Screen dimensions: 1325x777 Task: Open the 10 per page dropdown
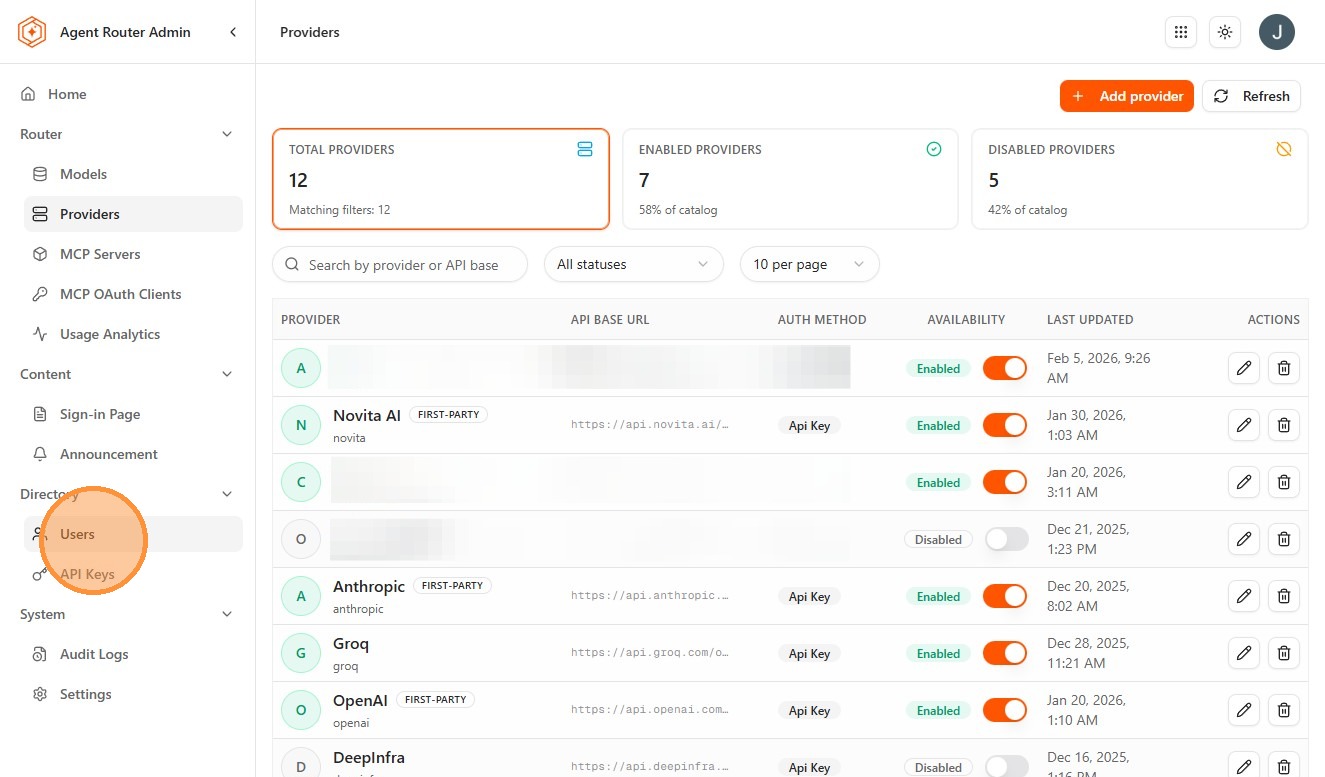(x=810, y=264)
